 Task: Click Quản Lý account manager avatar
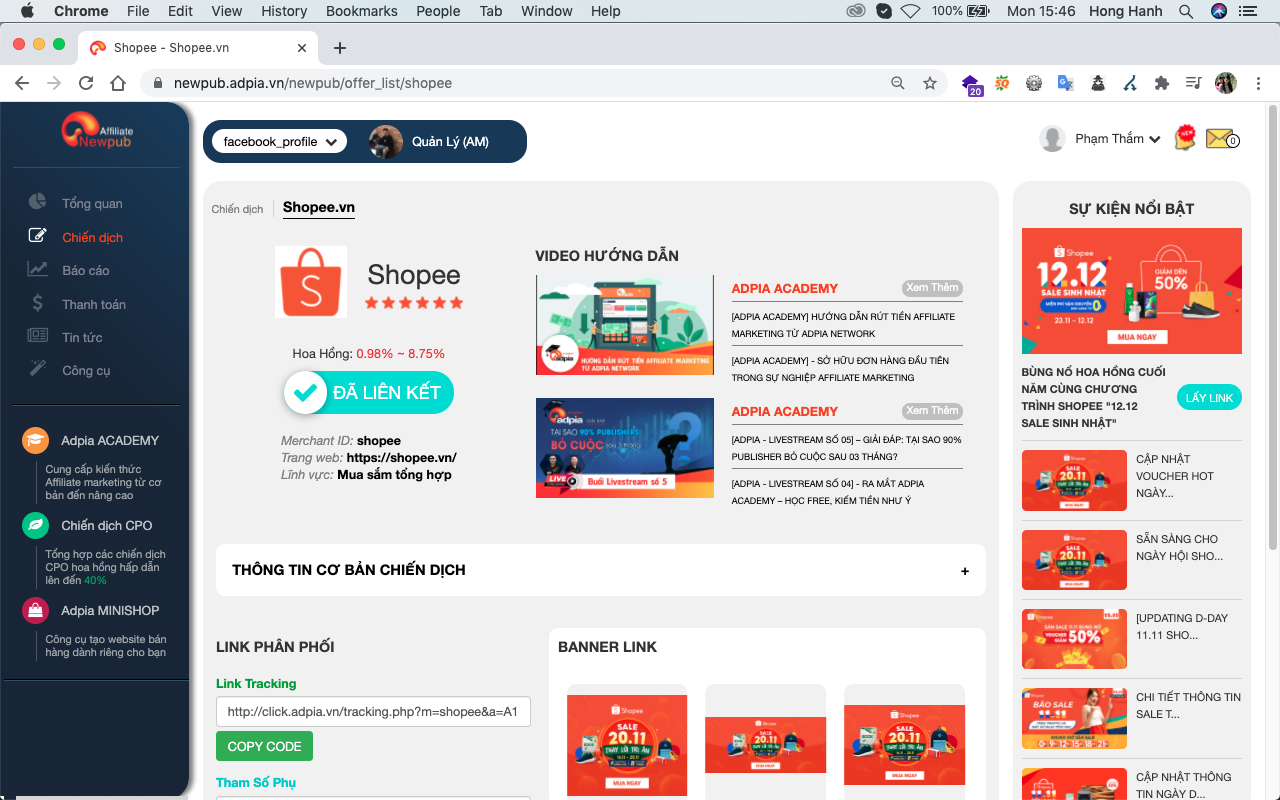click(386, 142)
